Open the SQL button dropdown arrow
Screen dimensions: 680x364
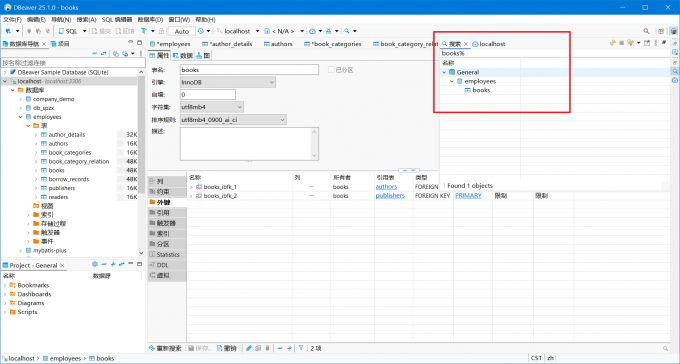pos(84,31)
